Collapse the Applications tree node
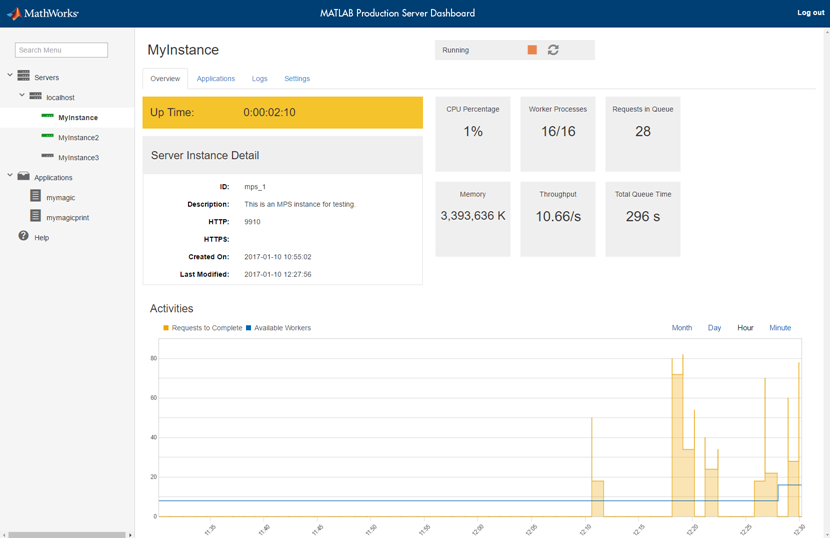 pos(10,175)
